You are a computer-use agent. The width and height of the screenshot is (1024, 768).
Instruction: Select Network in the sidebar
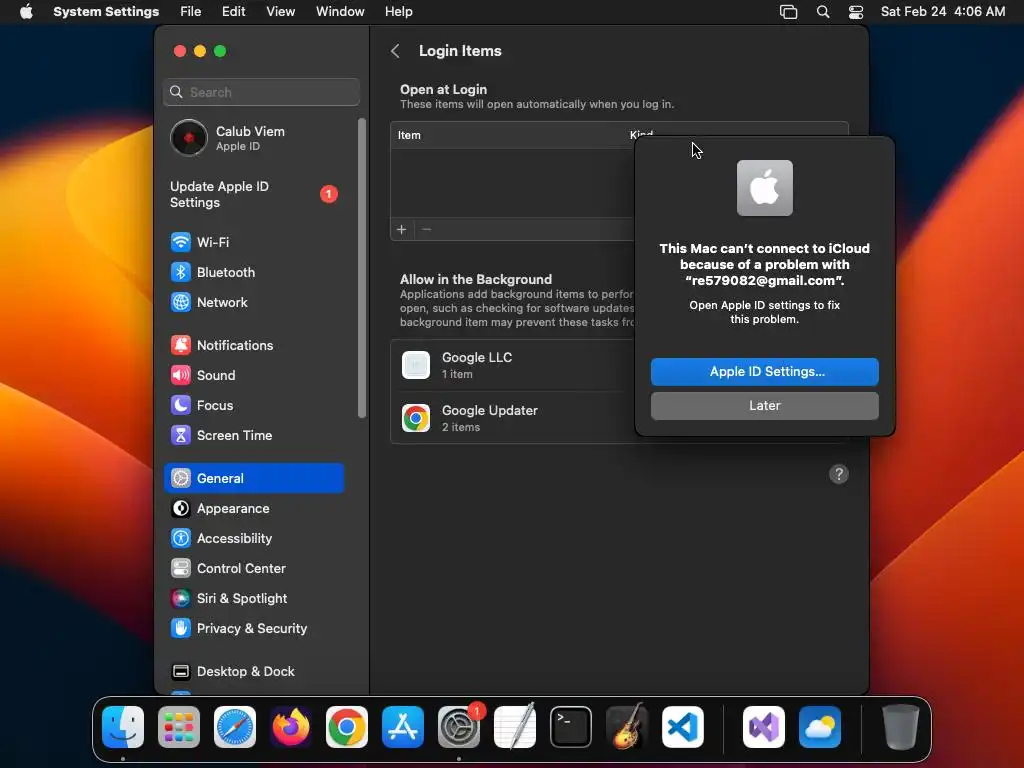pos(254,302)
